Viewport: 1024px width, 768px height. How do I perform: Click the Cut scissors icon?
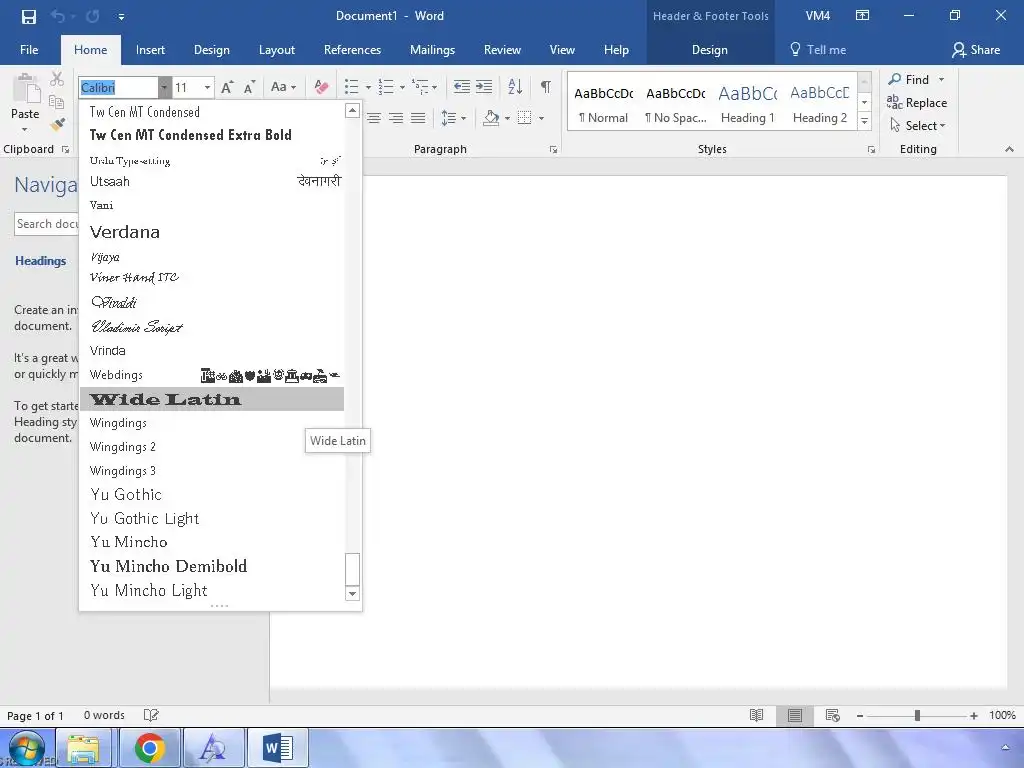pos(57,79)
